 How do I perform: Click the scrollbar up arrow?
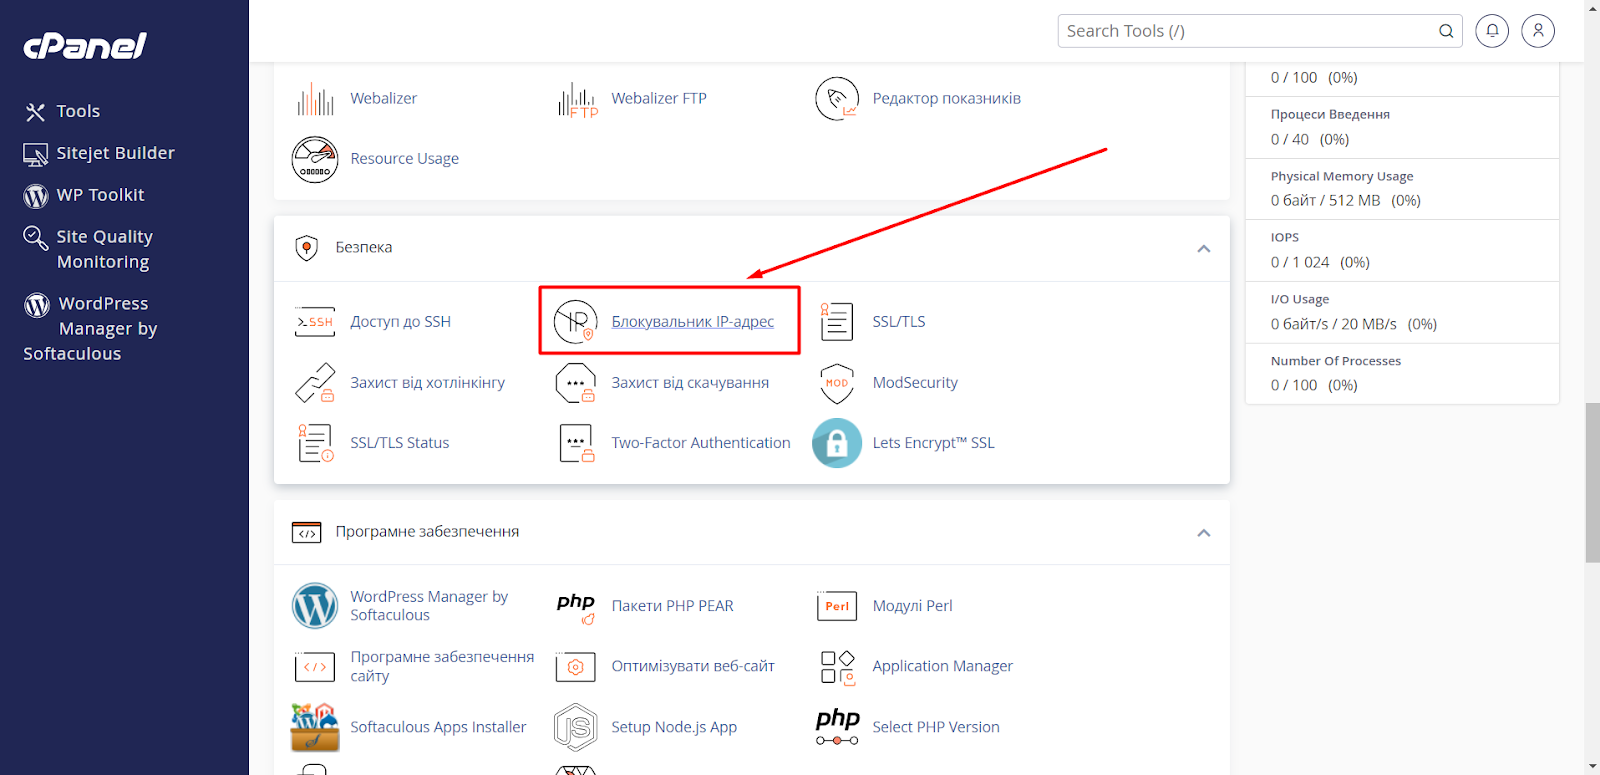point(1592,6)
